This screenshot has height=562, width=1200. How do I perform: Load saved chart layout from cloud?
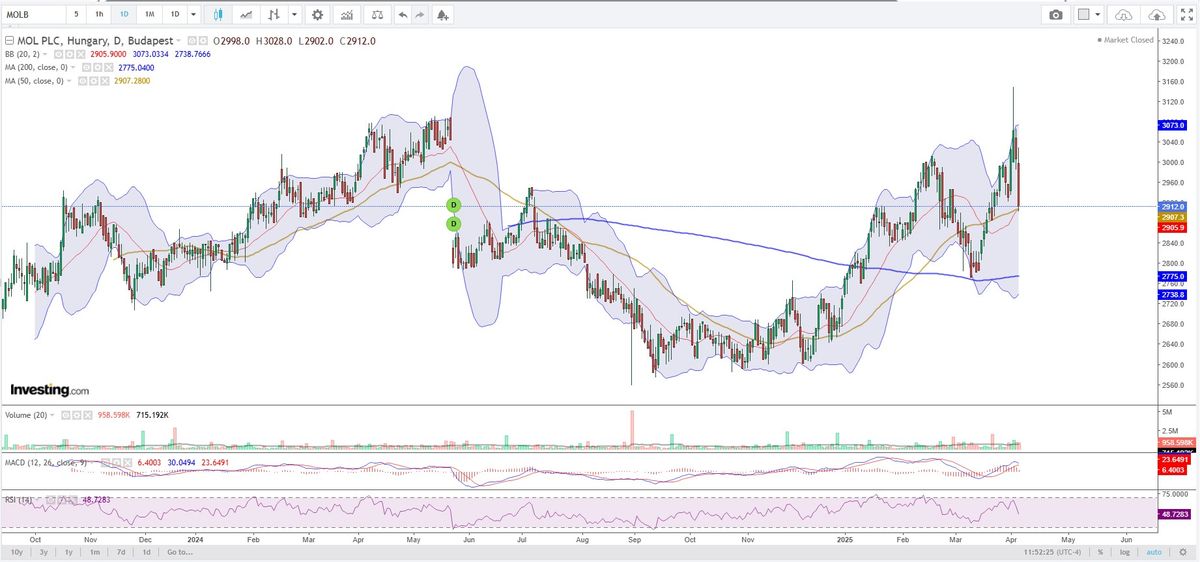[x=1122, y=15]
